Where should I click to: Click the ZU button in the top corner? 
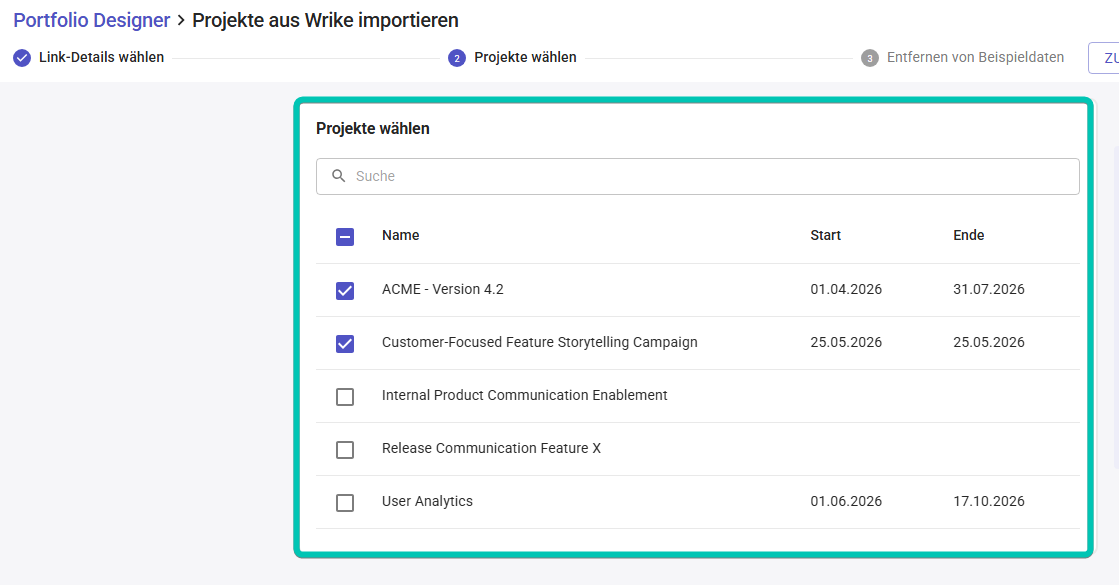(x=1108, y=57)
